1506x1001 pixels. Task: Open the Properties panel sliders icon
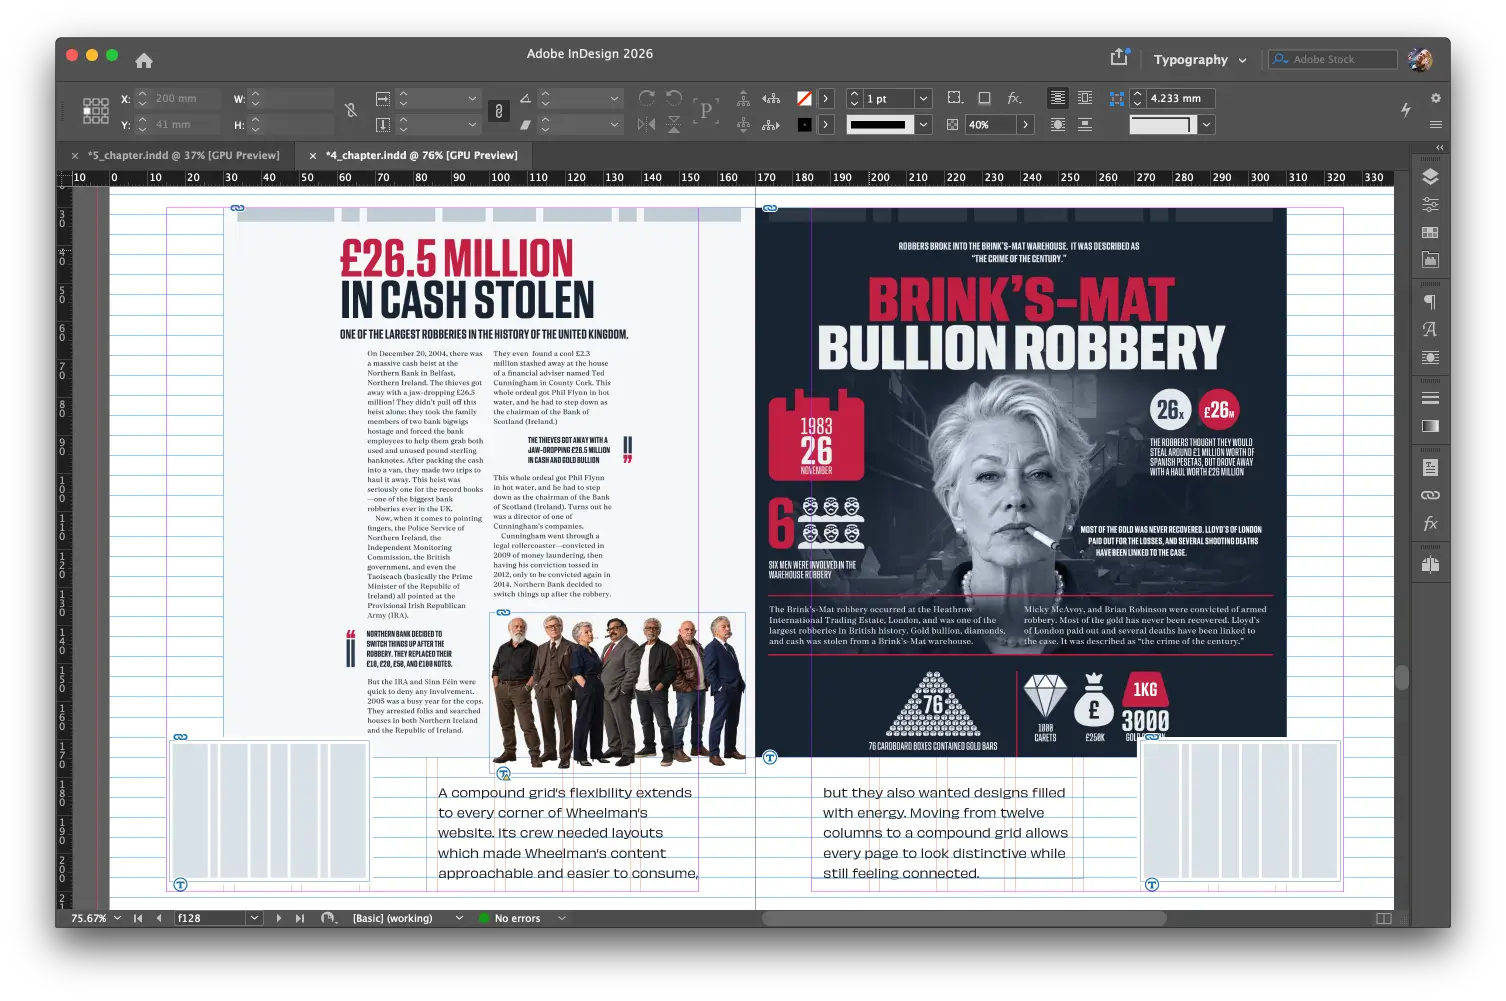[1430, 204]
